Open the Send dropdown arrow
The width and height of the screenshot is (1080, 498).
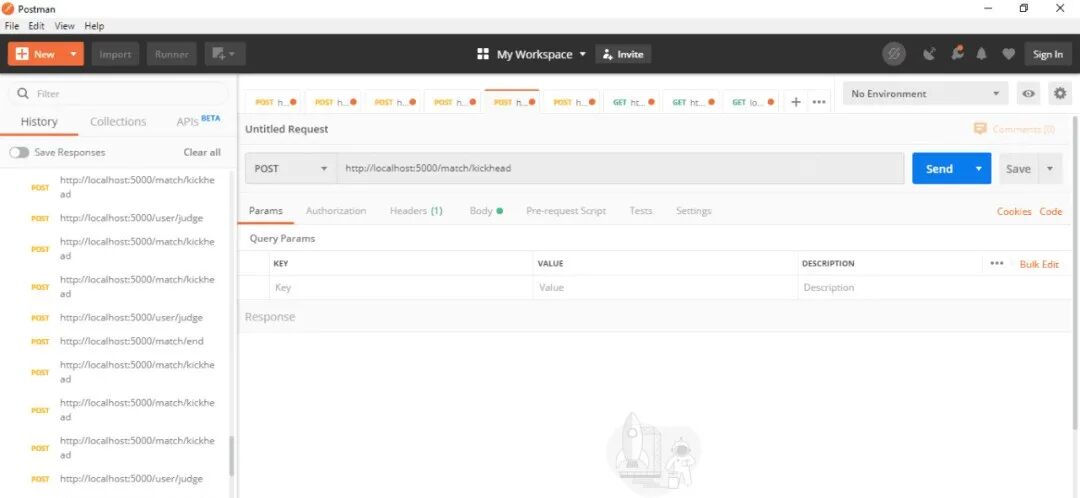coord(978,168)
